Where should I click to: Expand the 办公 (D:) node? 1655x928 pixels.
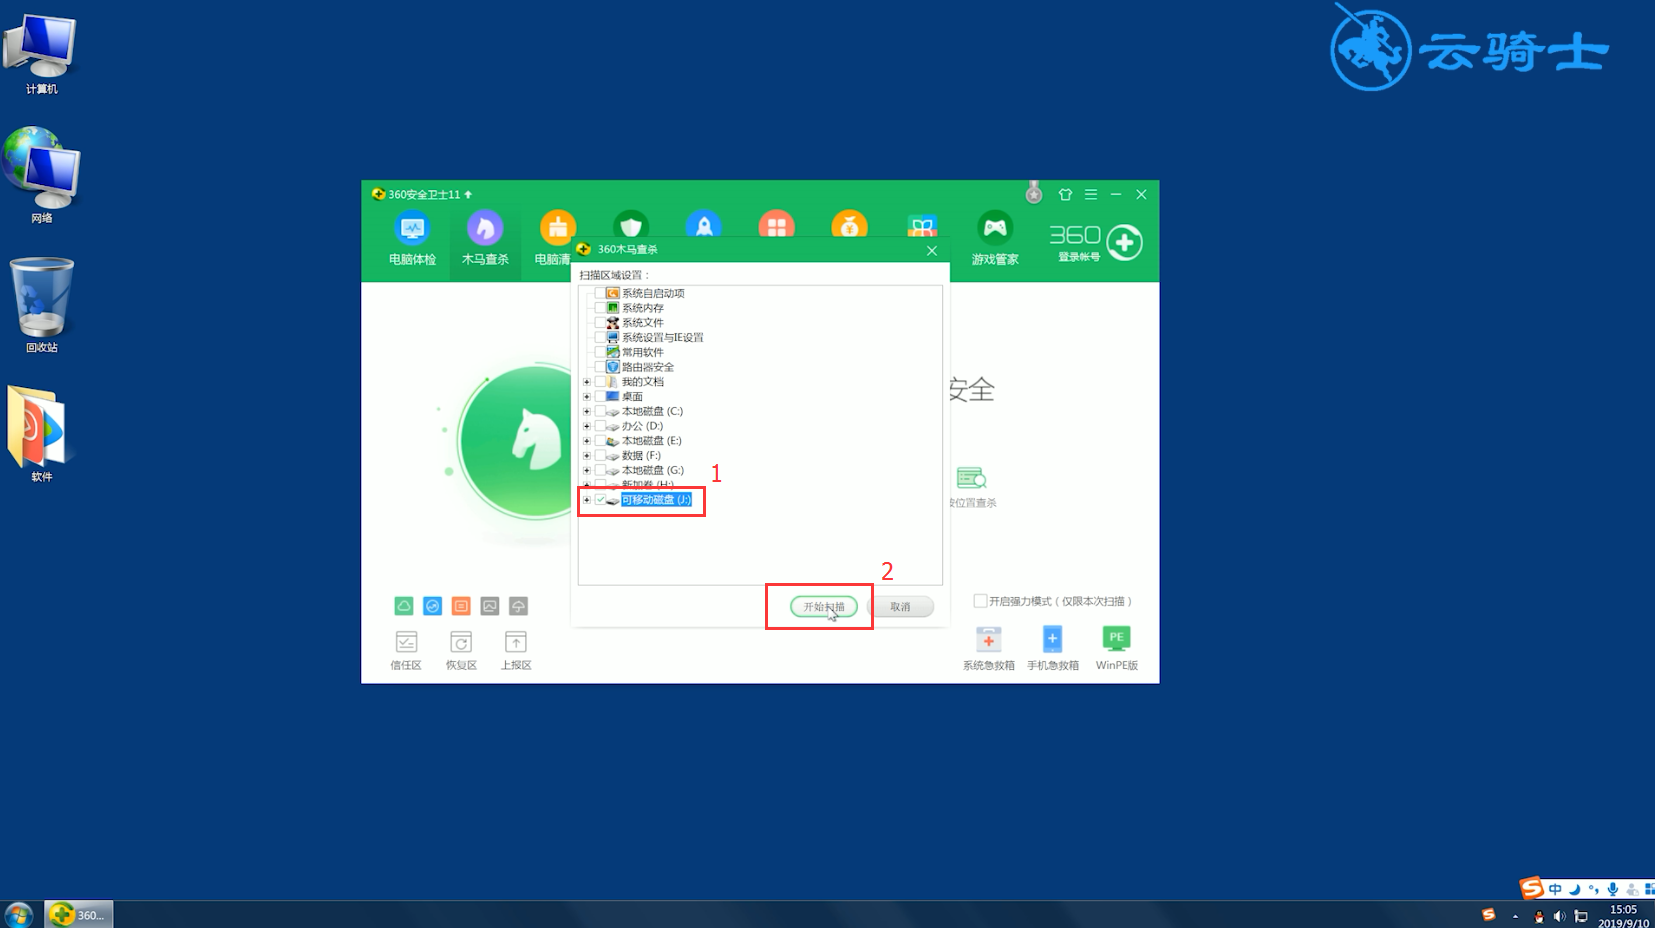click(x=587, y=426)
